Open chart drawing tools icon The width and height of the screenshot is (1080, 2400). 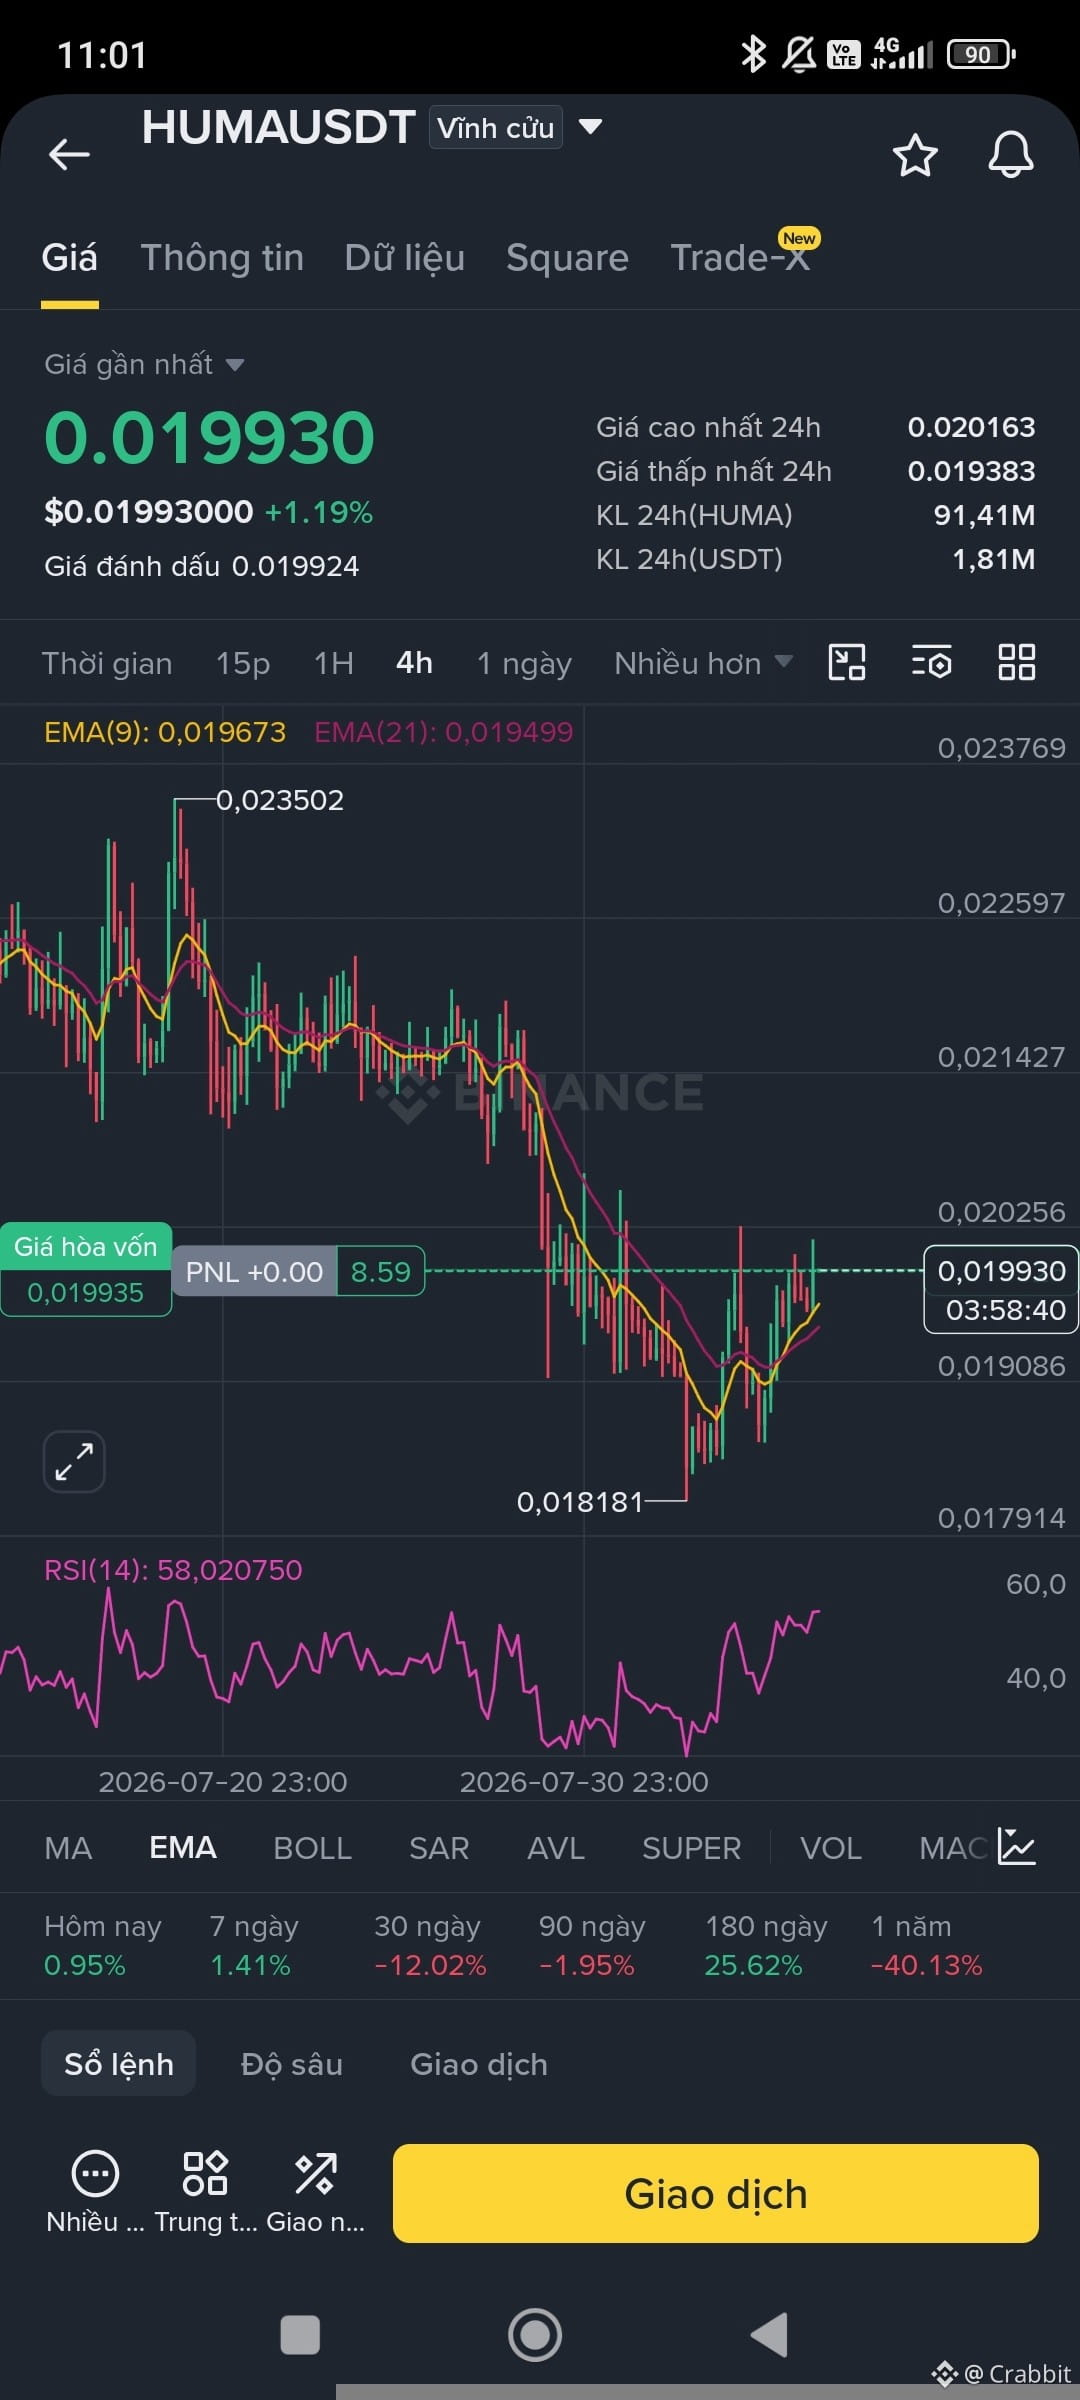tap(847, 662)
